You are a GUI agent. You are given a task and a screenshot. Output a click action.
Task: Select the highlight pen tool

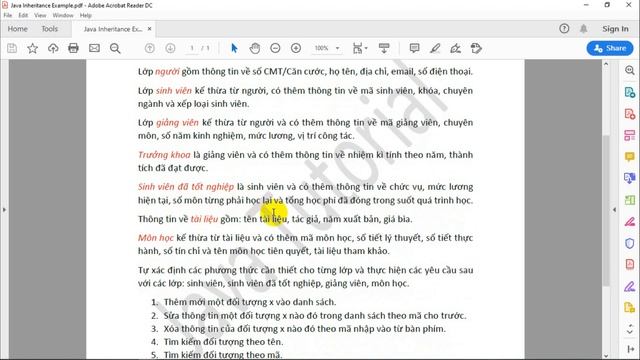tap(435, 48)
